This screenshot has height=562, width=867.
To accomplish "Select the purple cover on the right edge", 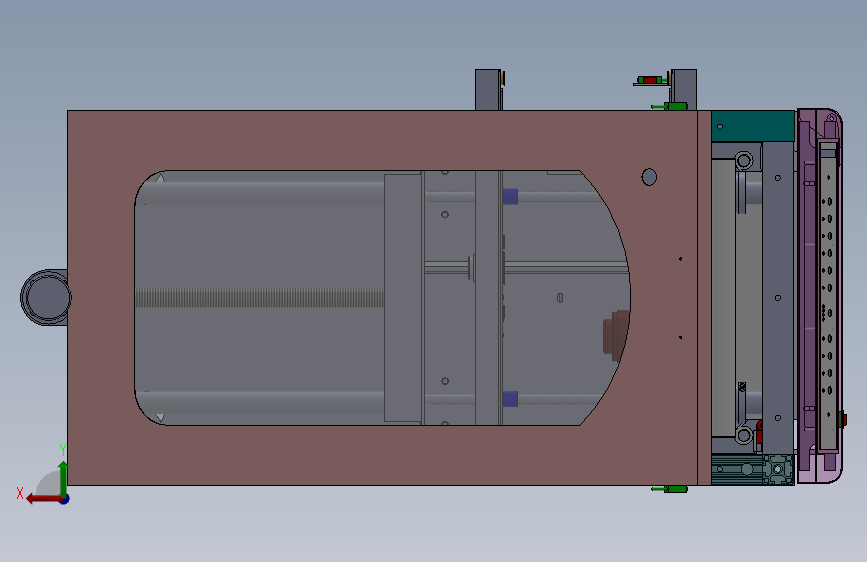I will pos(819,296).
